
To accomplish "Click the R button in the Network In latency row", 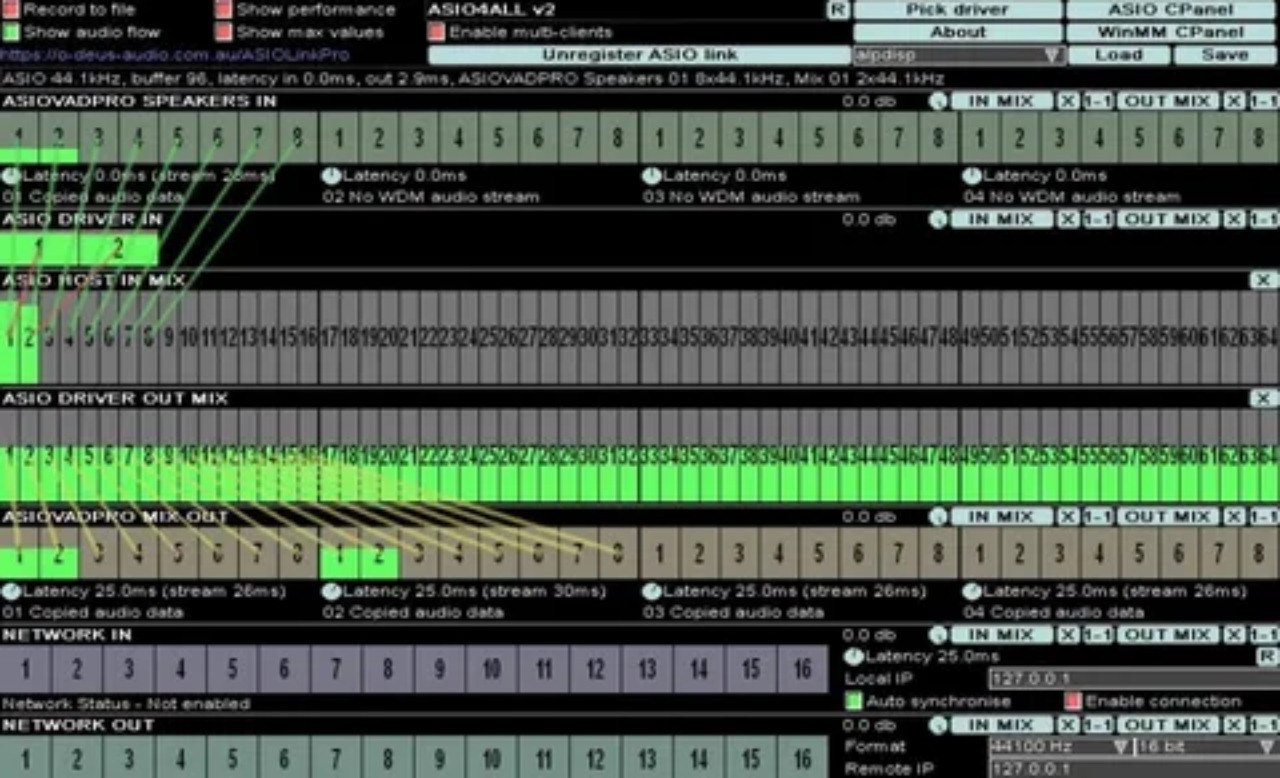I will [x=1266, y=657].
